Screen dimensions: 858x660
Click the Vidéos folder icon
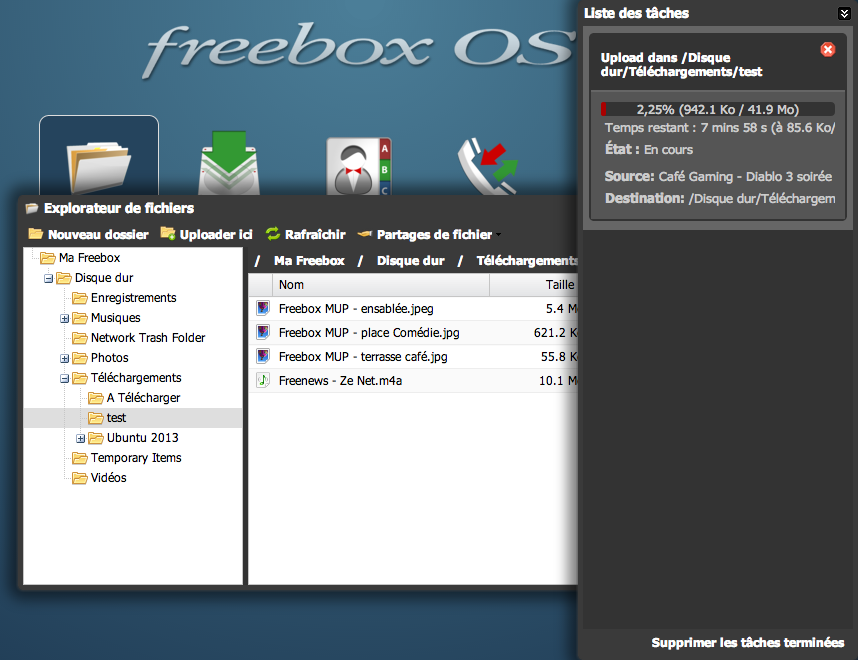pos(80,478)
